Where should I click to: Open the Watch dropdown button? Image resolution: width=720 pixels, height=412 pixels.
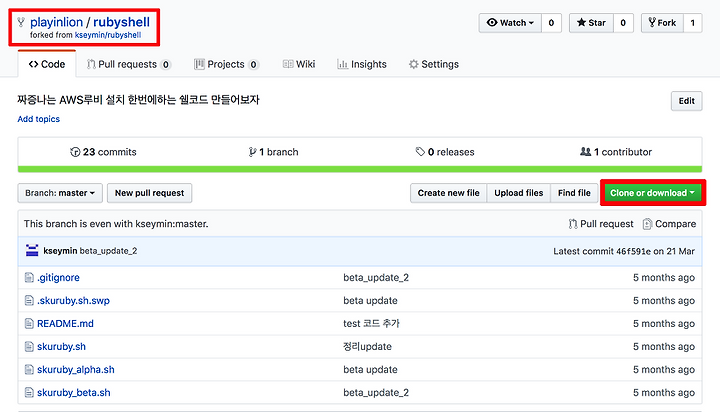510,23
